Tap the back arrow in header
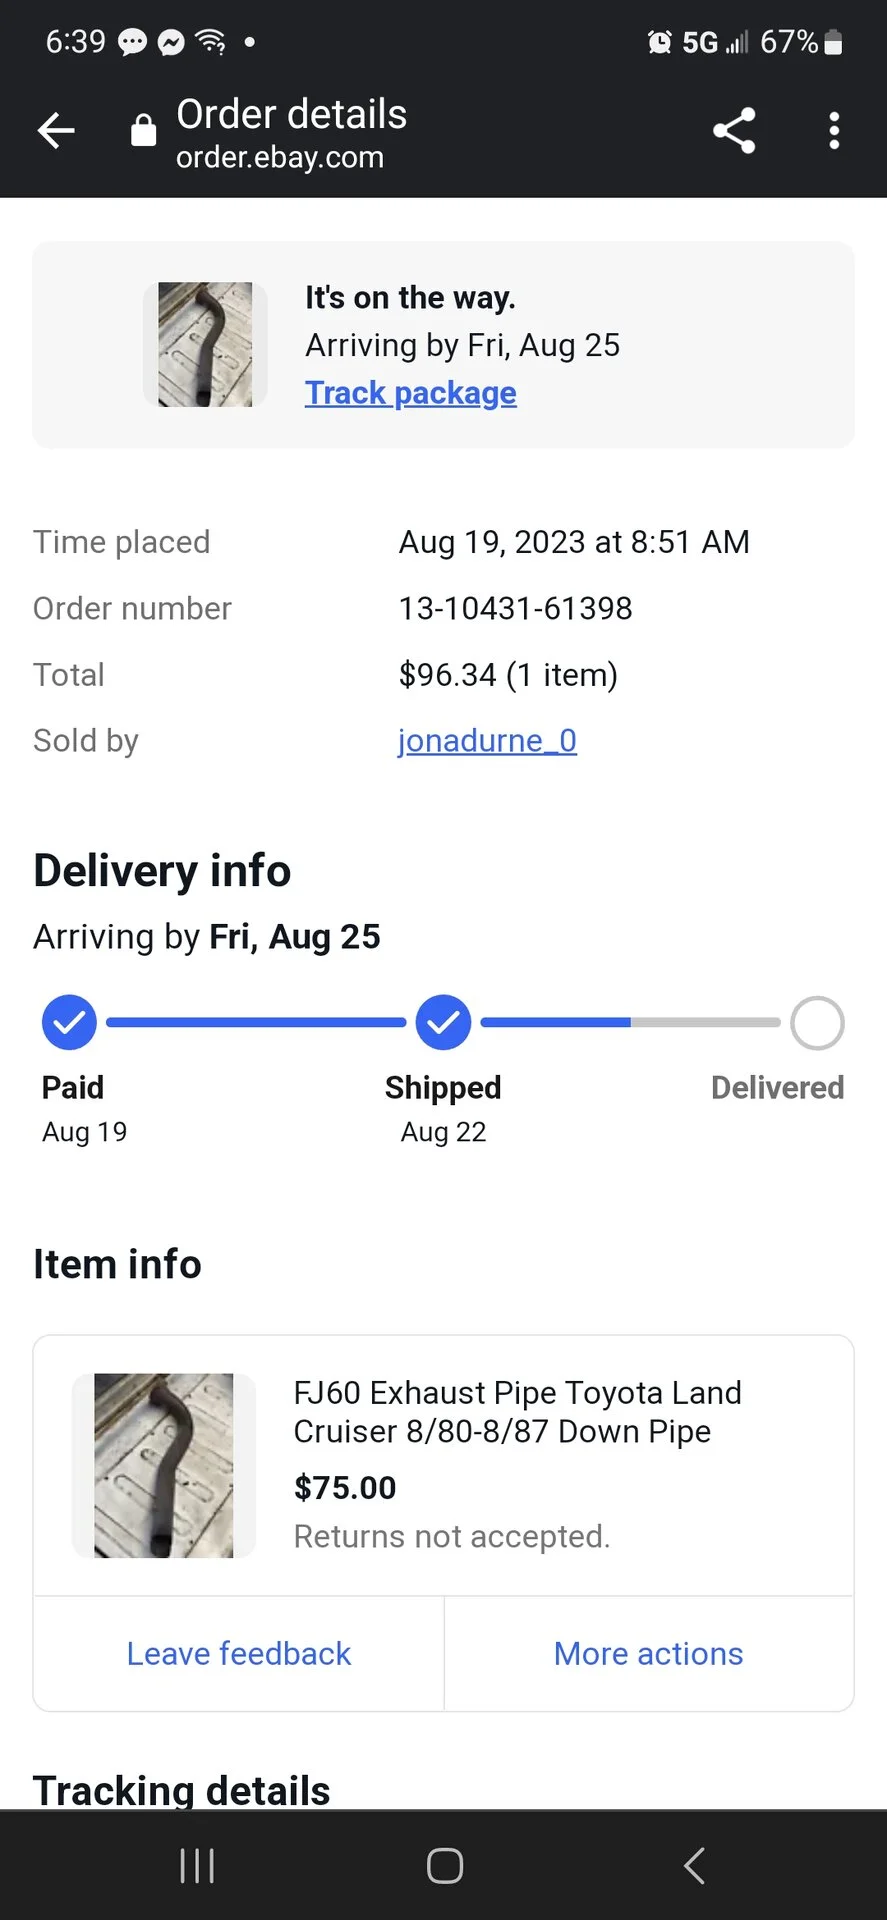The width and height of the screenshot is (887, 1920). tap(56, 131)
